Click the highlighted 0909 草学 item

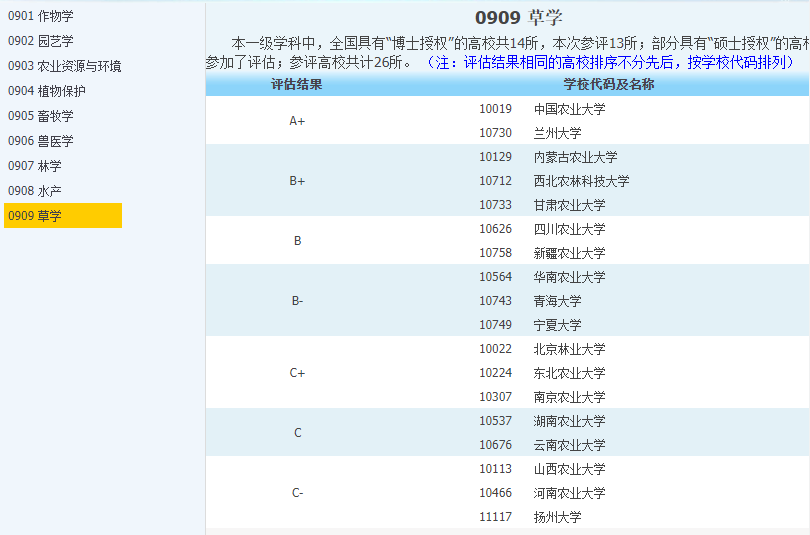click(x=63, y=215)
